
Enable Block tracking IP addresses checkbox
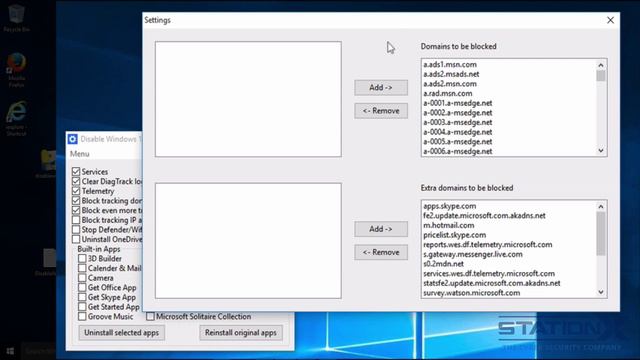click(76, 220)
